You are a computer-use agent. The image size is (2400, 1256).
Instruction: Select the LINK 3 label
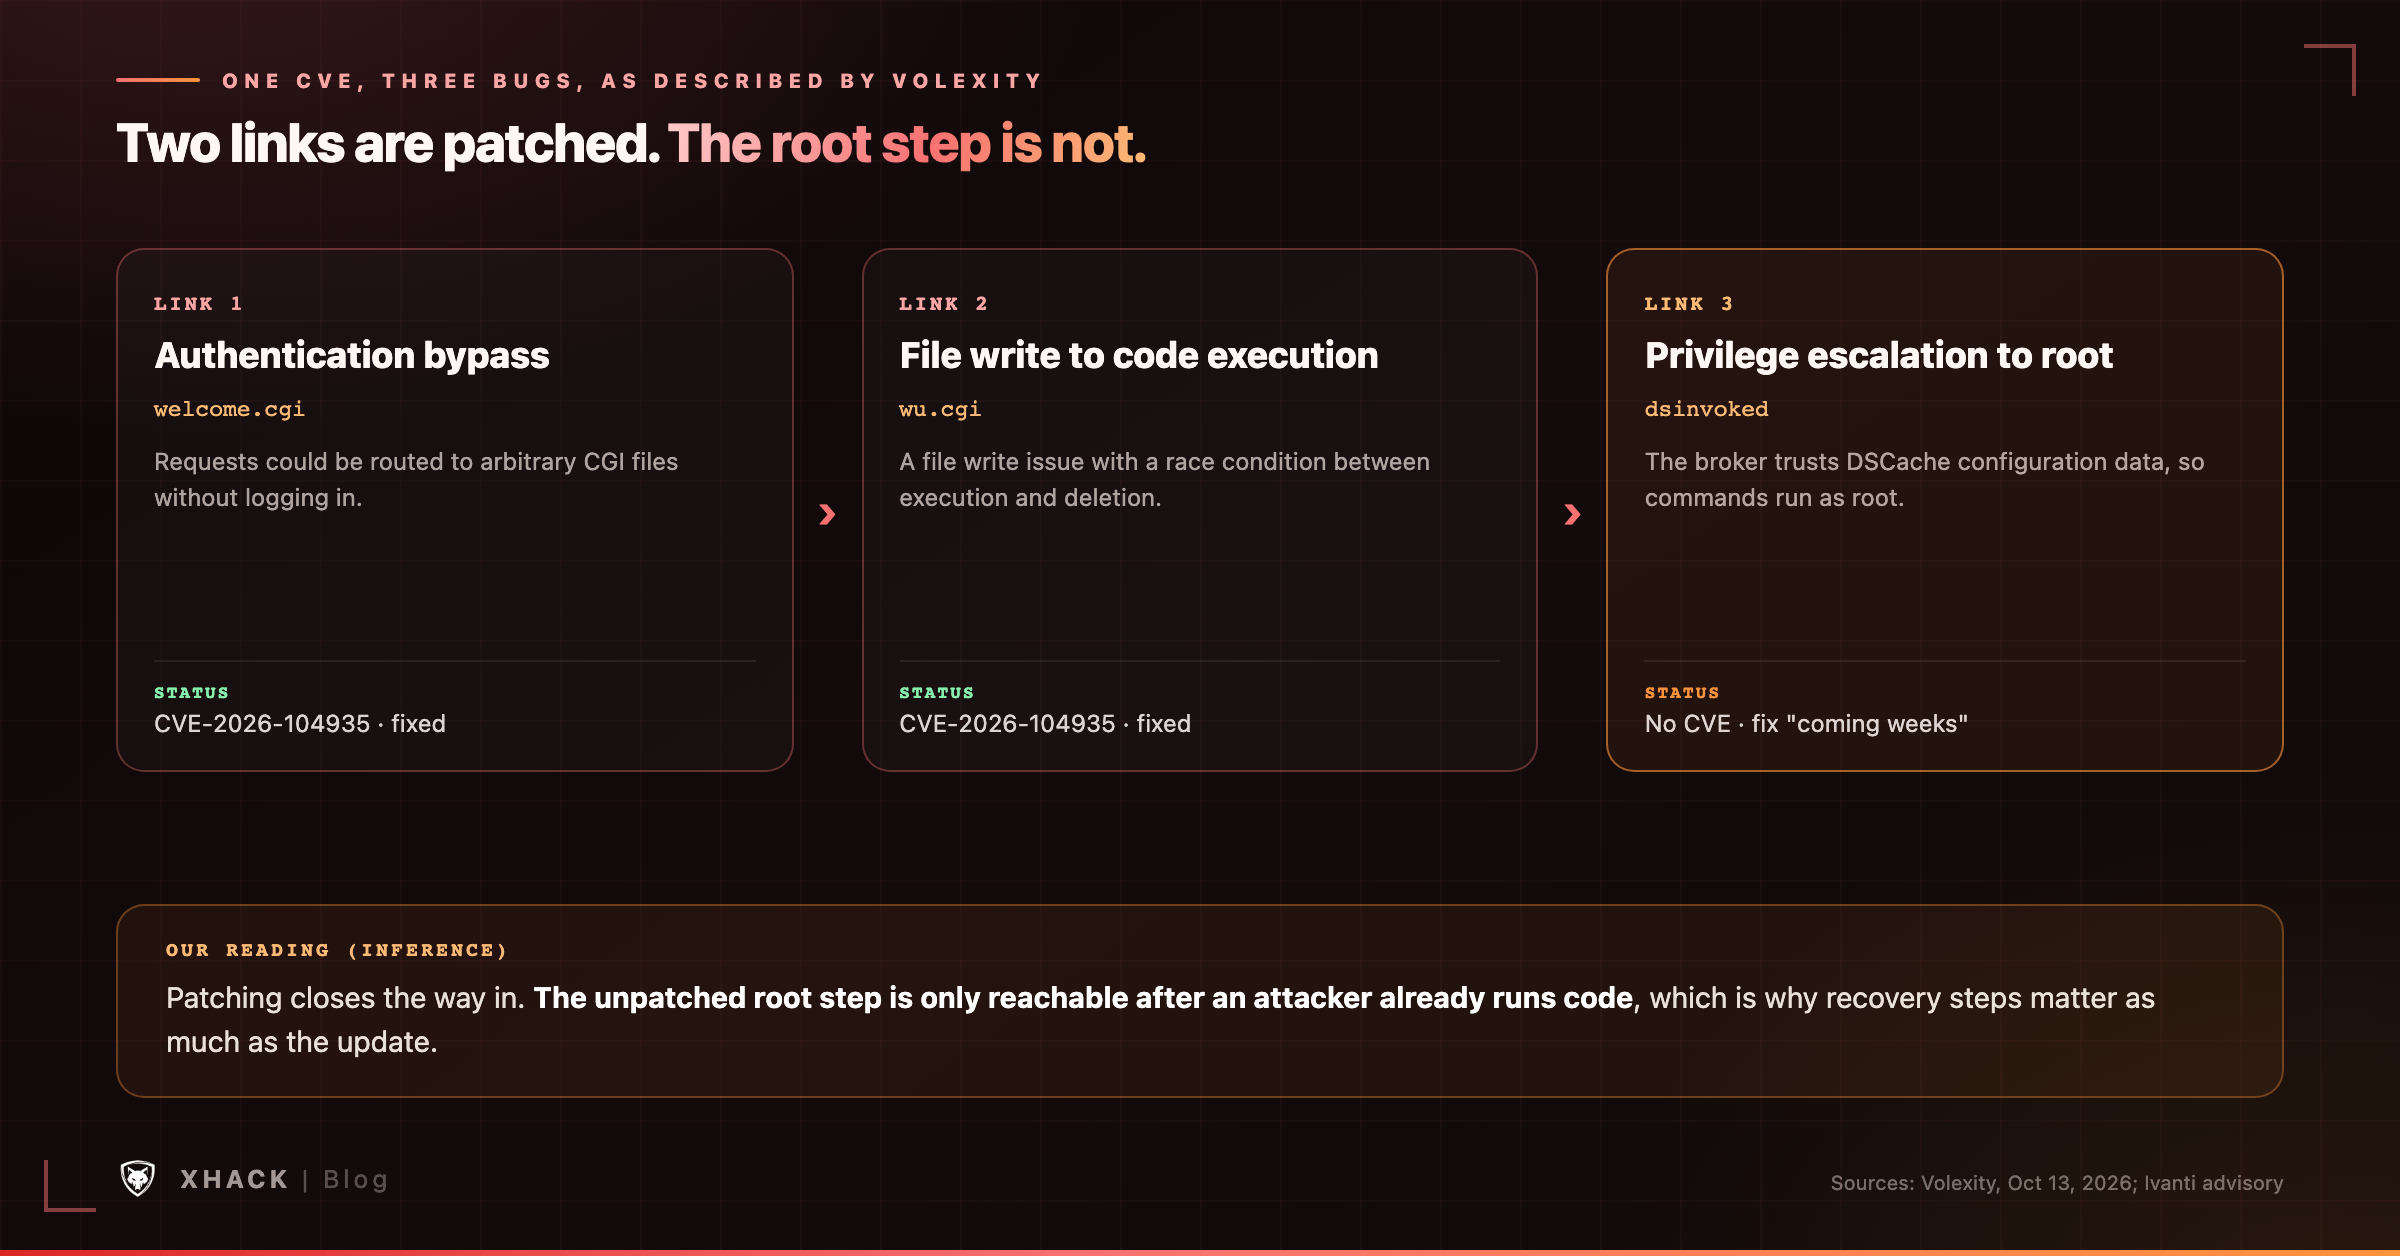[1689, 304]
